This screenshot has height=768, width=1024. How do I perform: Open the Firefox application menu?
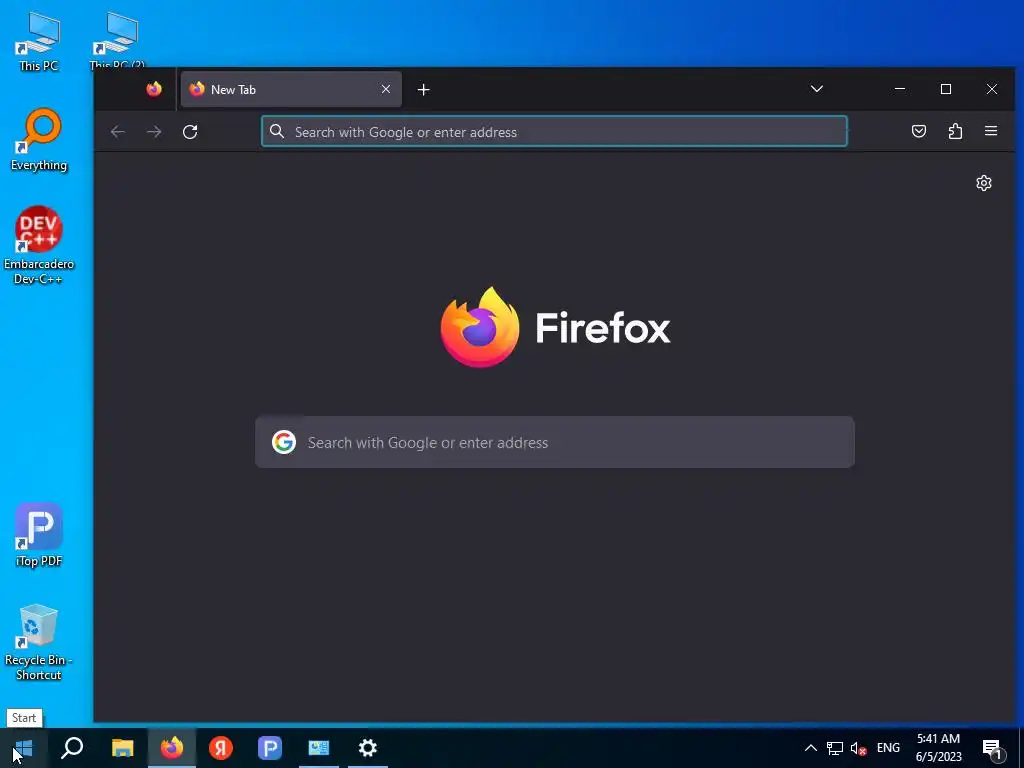pyautogui.click(x=991, y=131)
